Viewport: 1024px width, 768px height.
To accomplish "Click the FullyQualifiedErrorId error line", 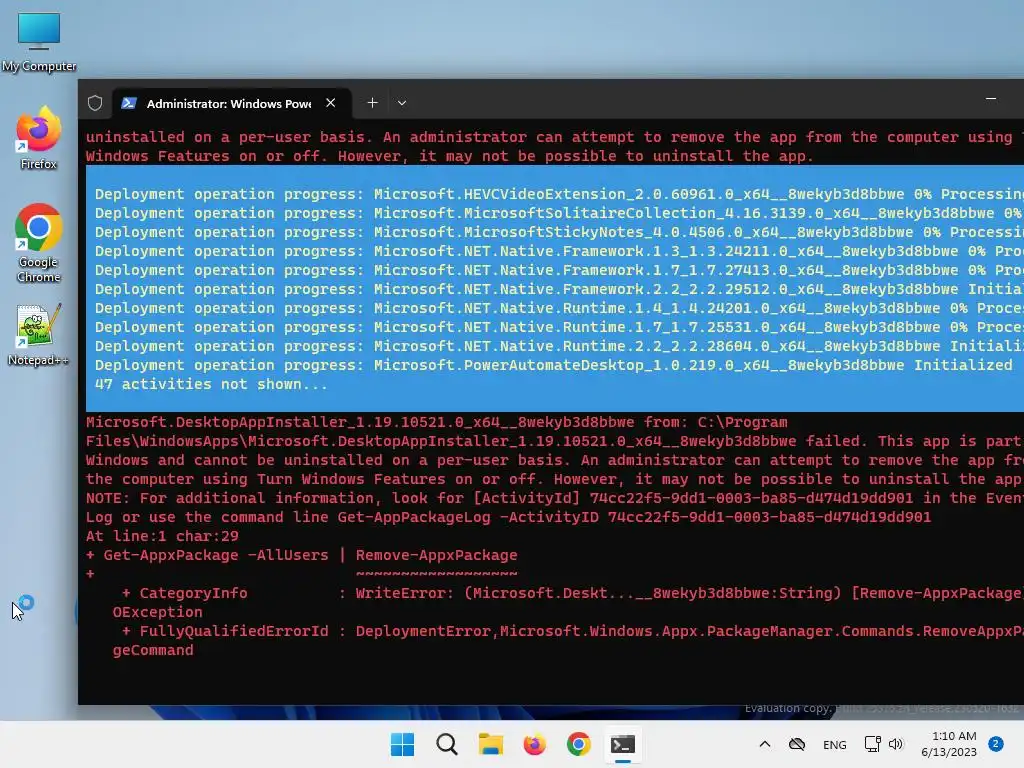I will pyautogui.click(x=572, y=631).
